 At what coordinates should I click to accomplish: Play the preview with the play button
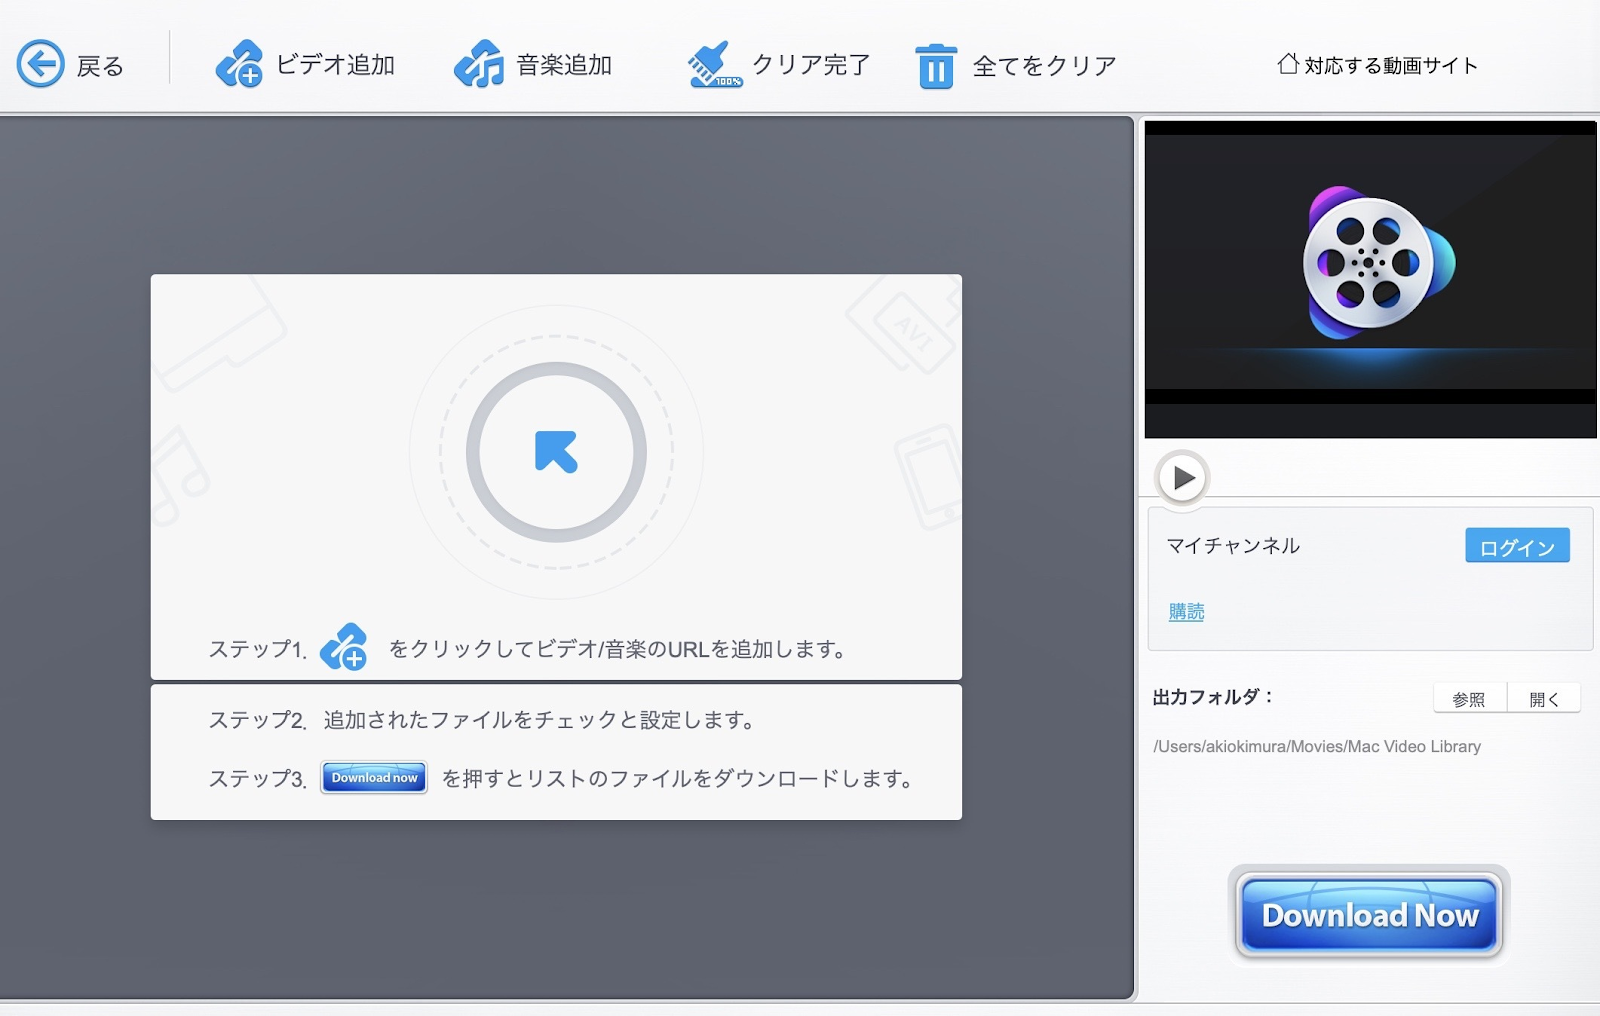tap(1182, 478)
